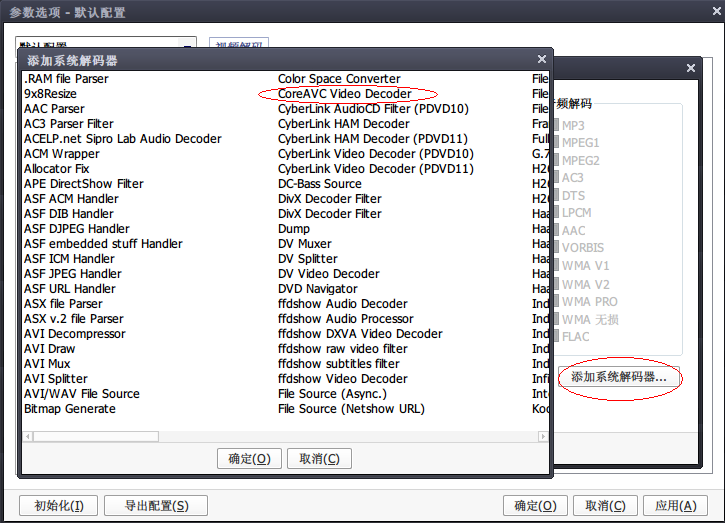Screen dimensions: 725x523
Task: Click the decoder list horizontal scrollbar thumb
Action: [96, 437]
